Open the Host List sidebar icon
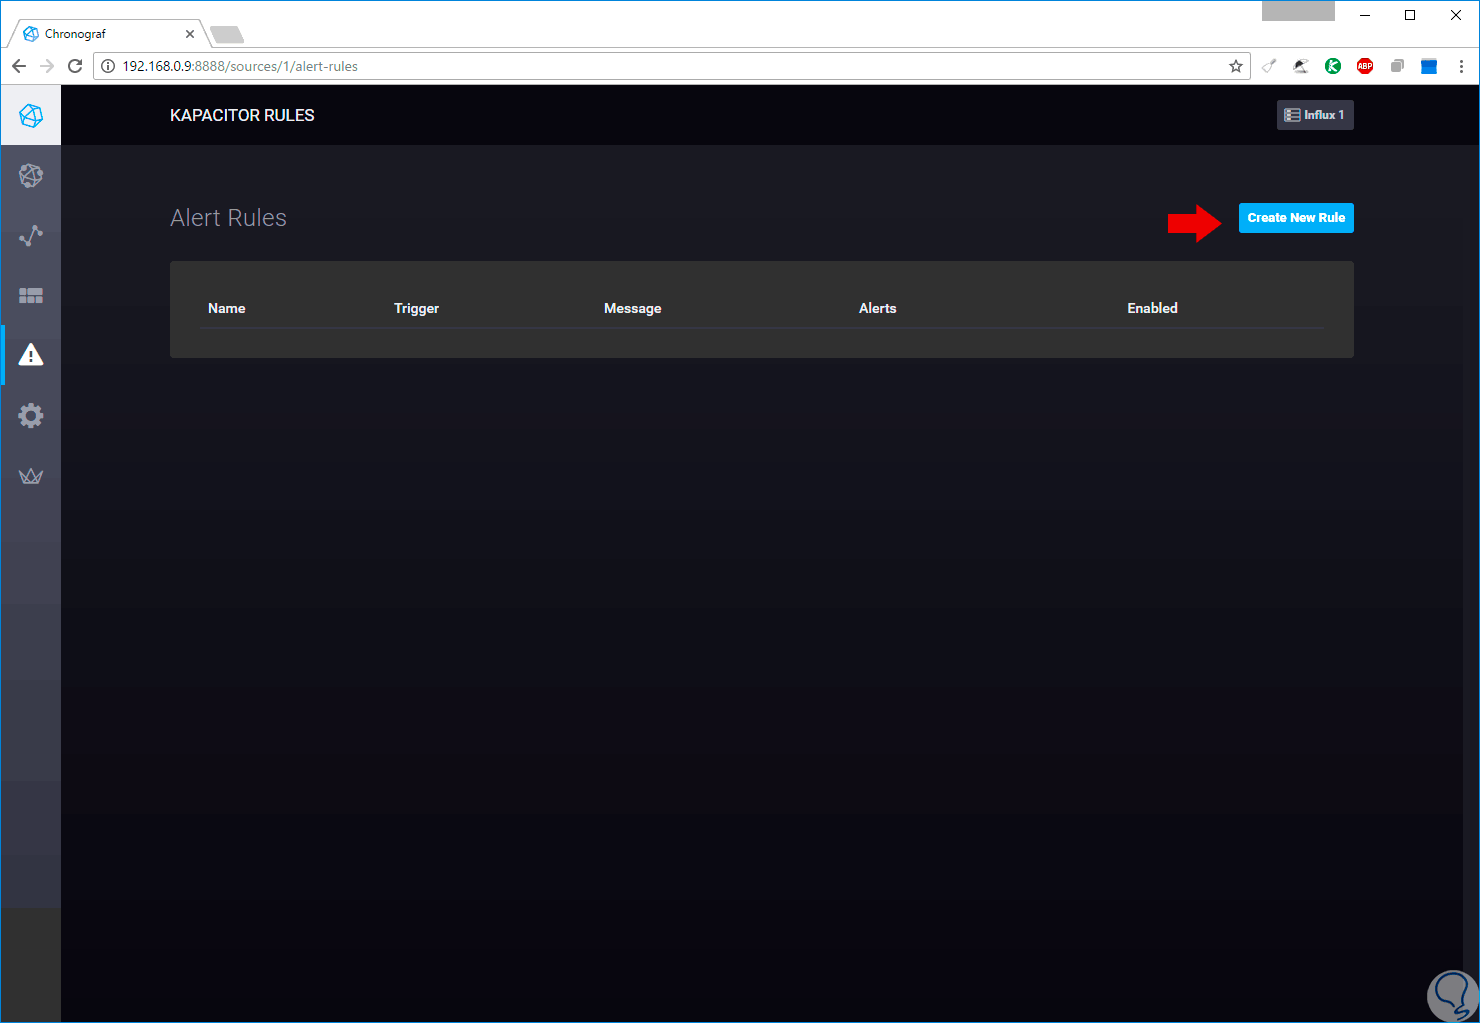1480x1023 pixels. [x=31, y=175]
